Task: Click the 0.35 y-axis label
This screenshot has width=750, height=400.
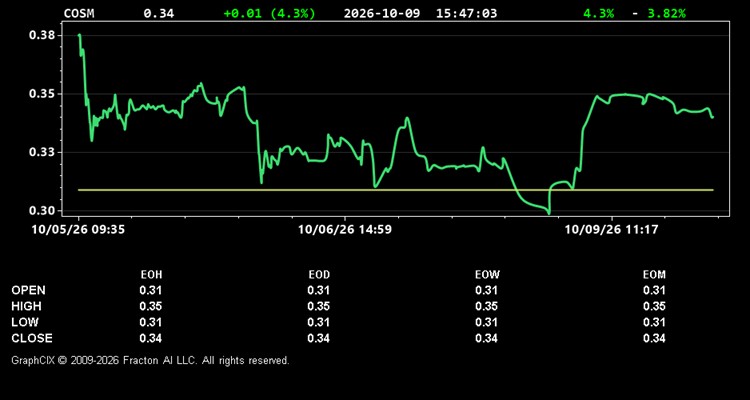Action: coord(43,94)
